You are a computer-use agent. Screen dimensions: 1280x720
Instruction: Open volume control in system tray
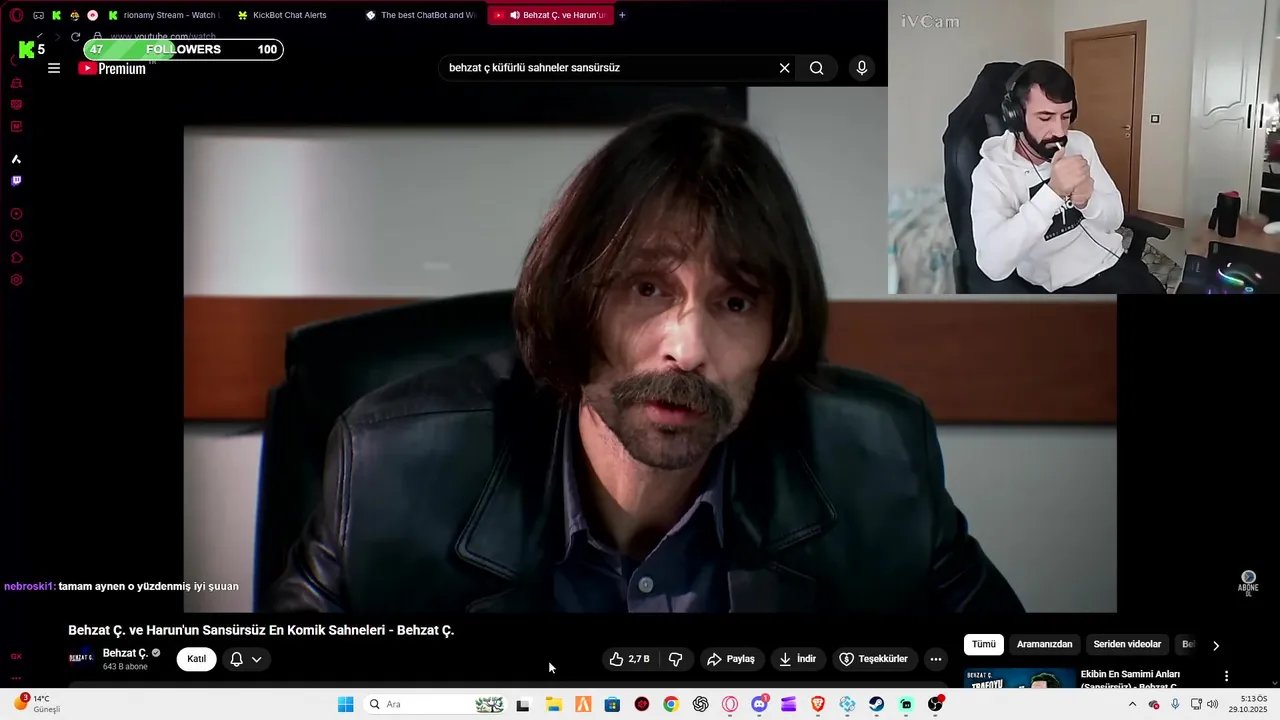1212,704
